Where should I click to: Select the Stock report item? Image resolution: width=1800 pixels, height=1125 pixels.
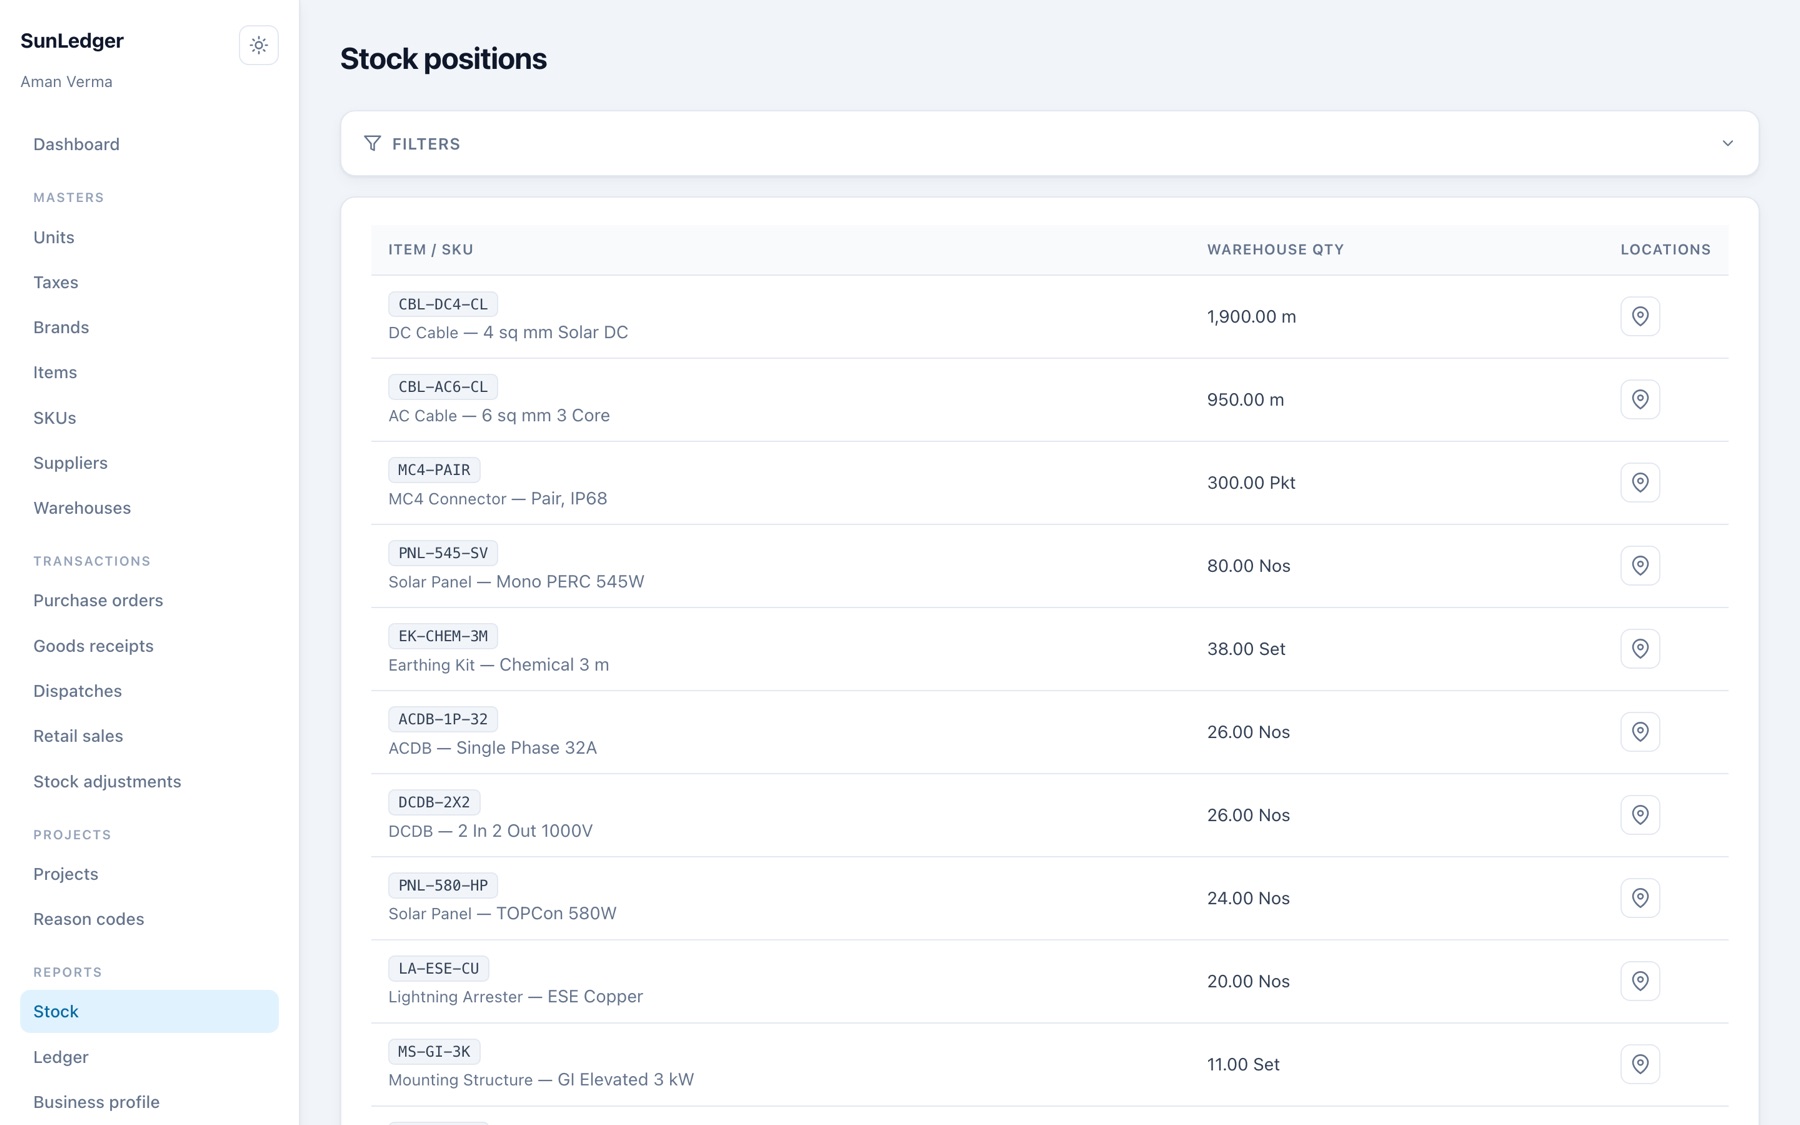click(x=149, y=1011)
